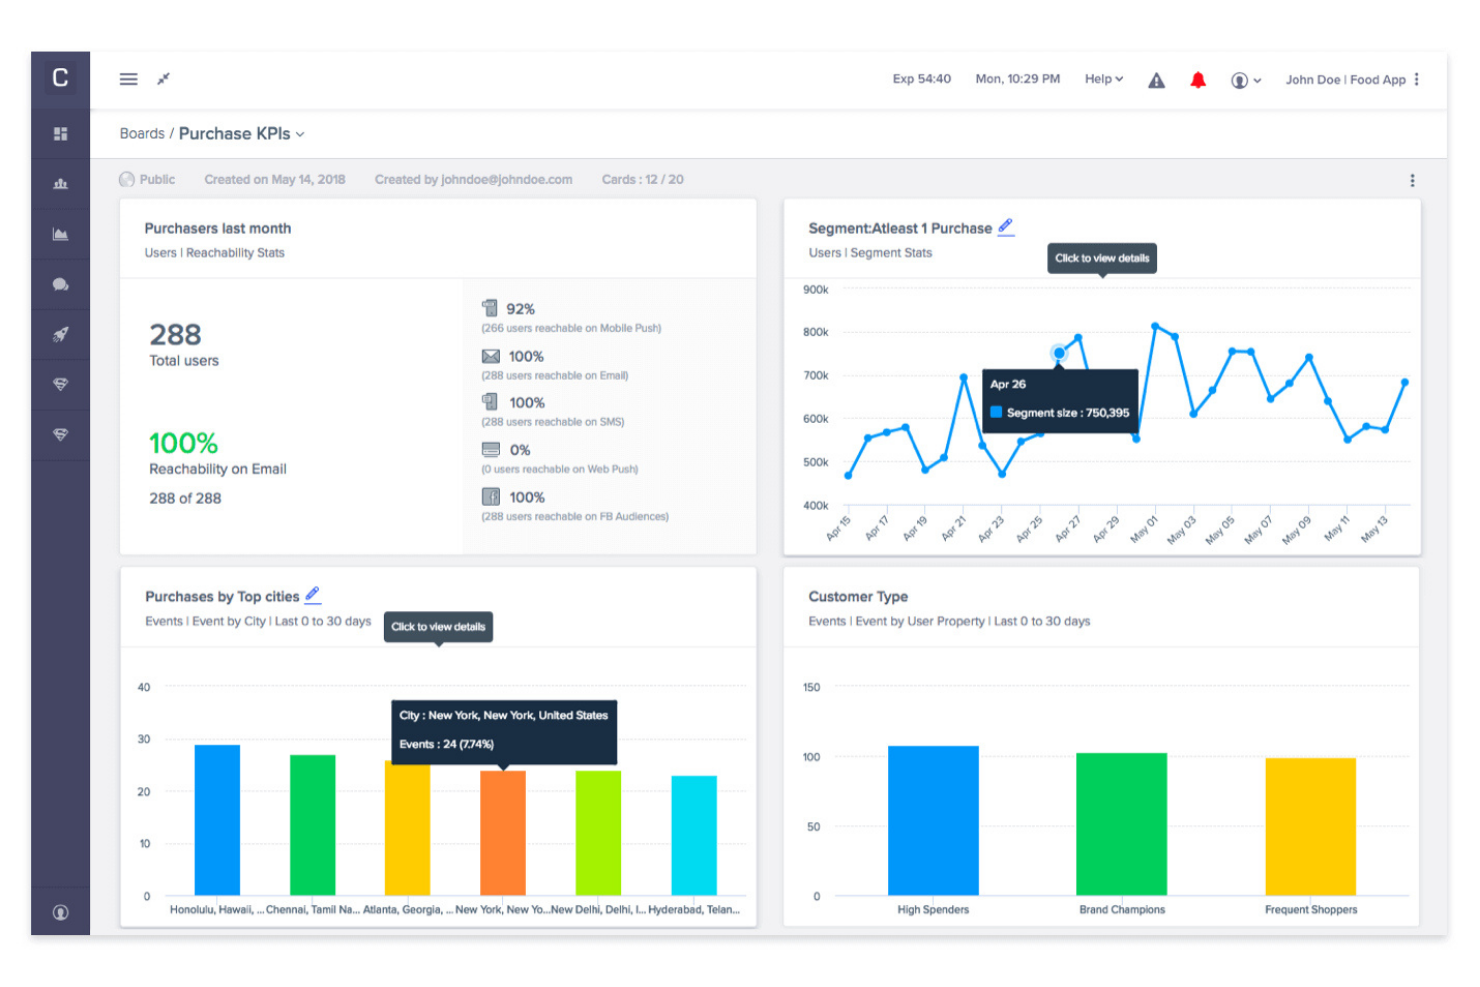The image size is (1480, 987).
Task: Click the pin icon next to hamburger menu
Action: 163,79
